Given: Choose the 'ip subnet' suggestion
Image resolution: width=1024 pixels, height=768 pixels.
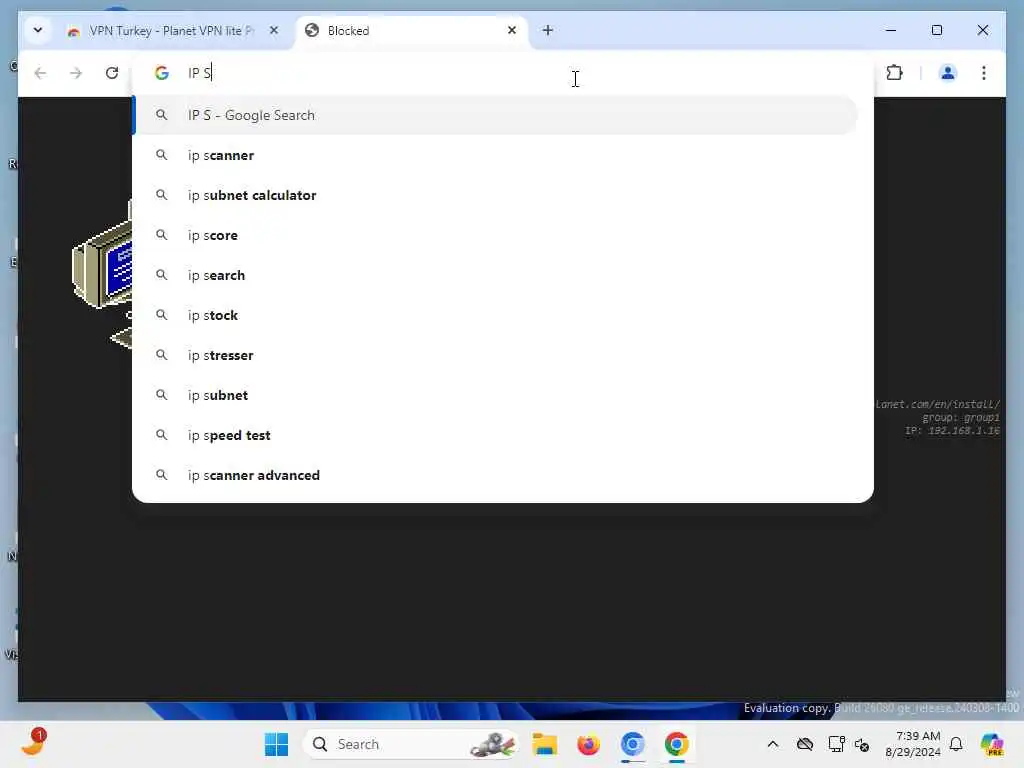Looking at the screenshot, I should pyautogui.click(x=496, y=395).
